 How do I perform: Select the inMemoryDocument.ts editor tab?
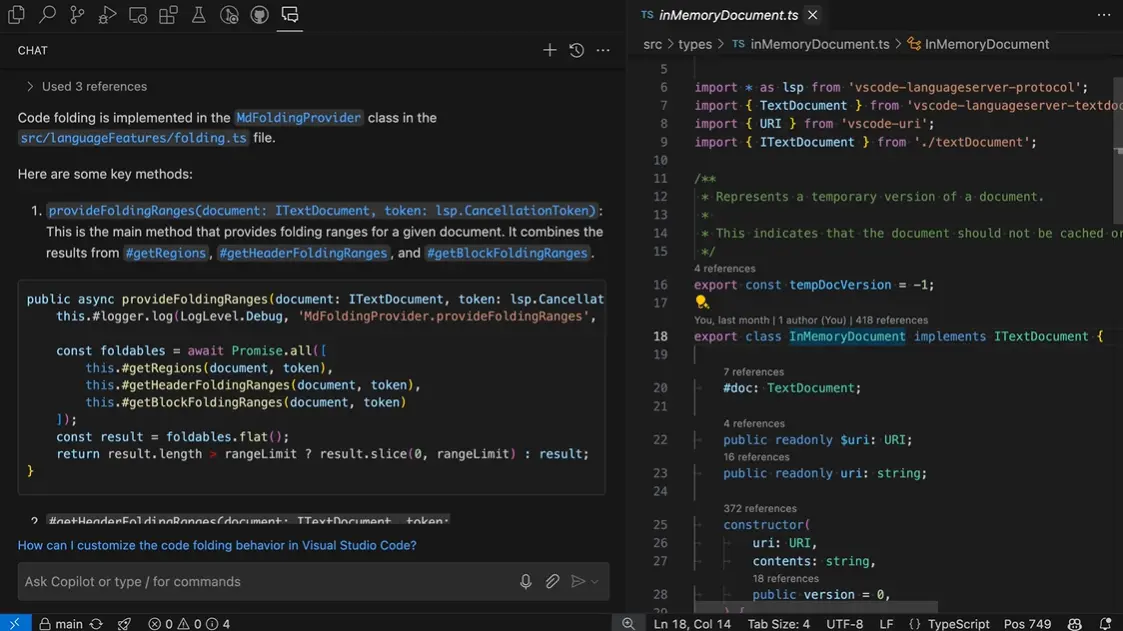(x=728, y=15)
